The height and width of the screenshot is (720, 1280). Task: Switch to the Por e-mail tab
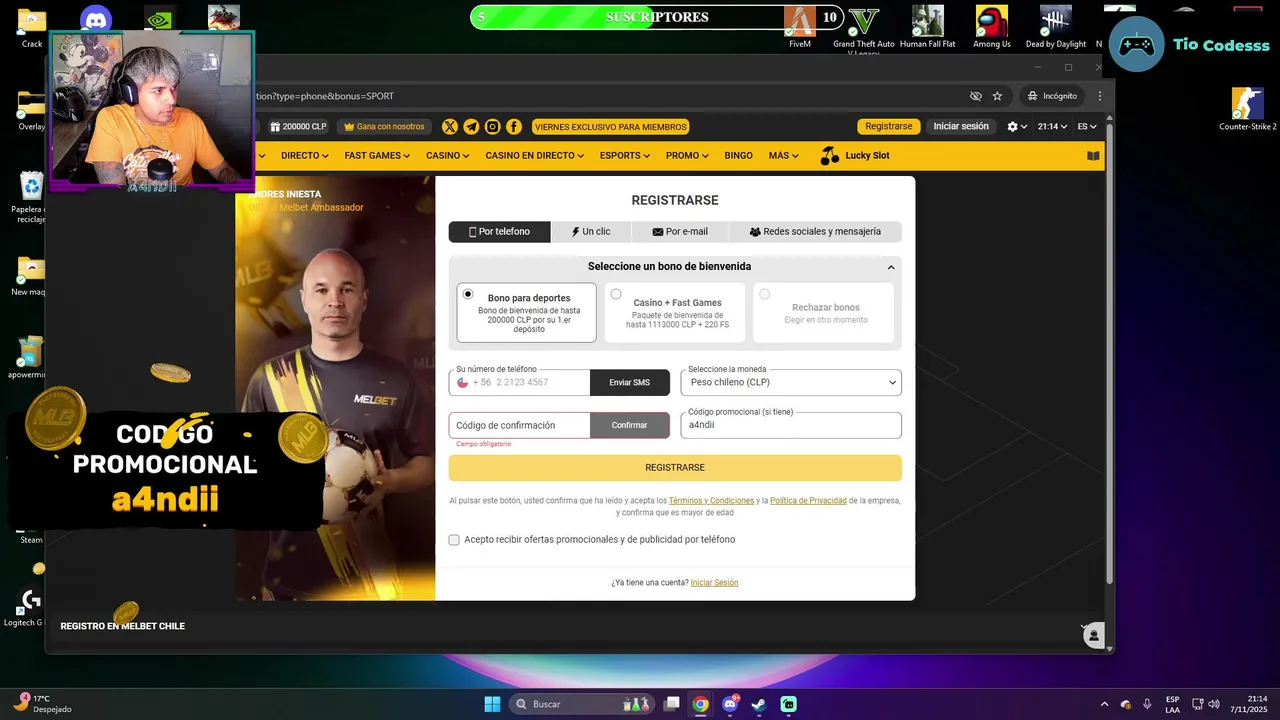(x=680, y=232)
